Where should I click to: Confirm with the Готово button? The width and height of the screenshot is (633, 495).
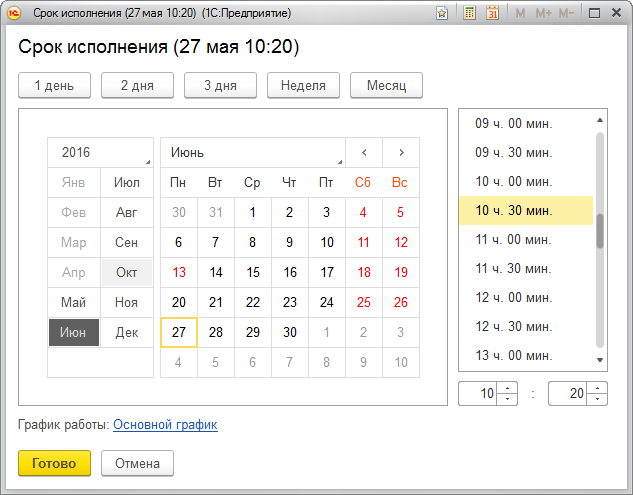click(x=54, y=463)
